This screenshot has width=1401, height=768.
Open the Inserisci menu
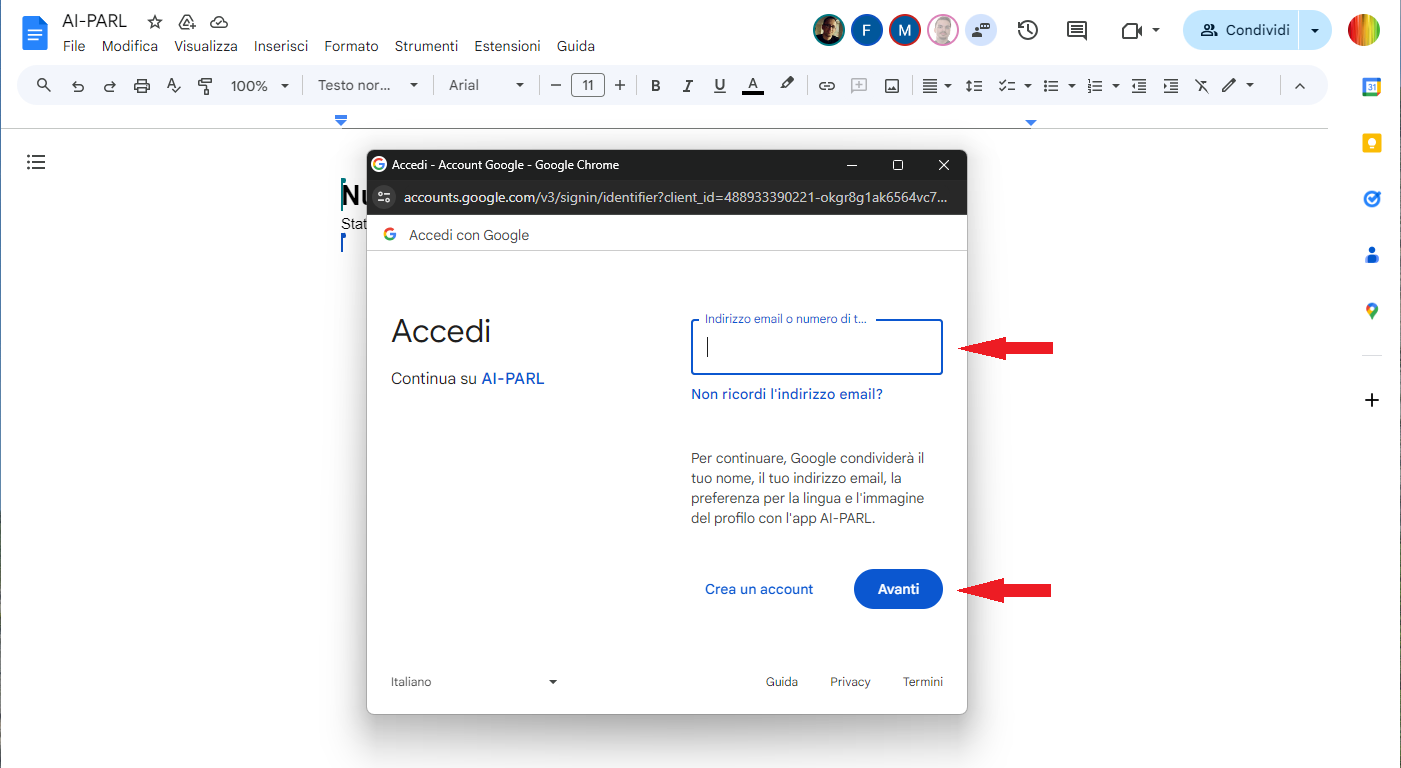(281, 46)
